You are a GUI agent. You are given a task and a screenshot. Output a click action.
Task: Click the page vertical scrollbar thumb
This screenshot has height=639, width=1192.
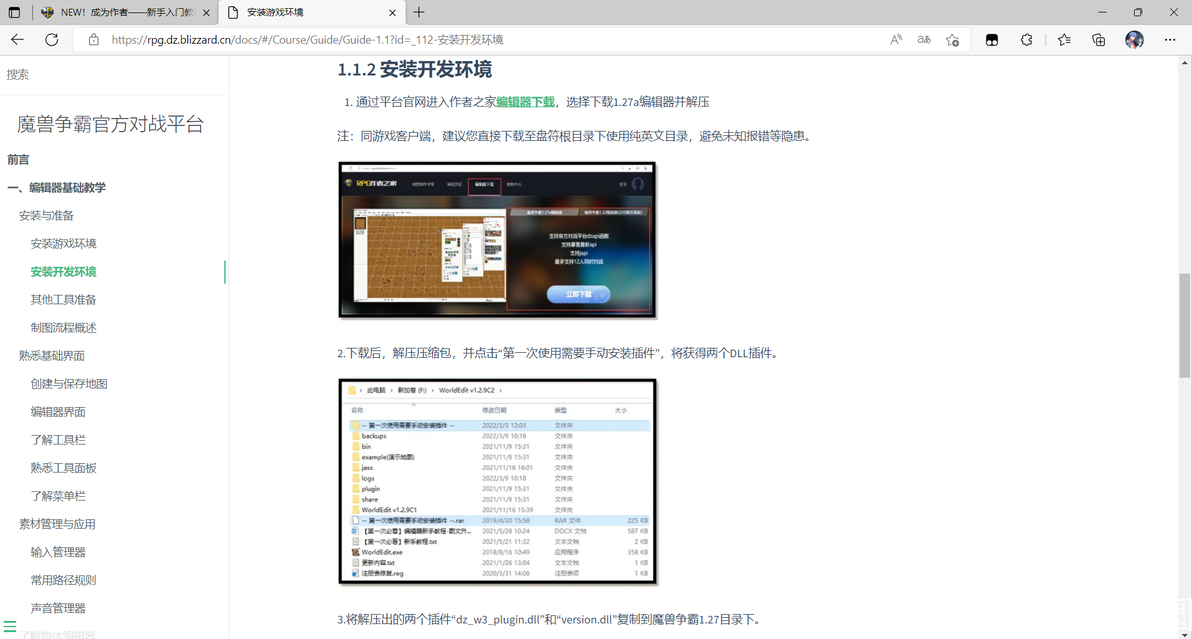pos(1184,325)
